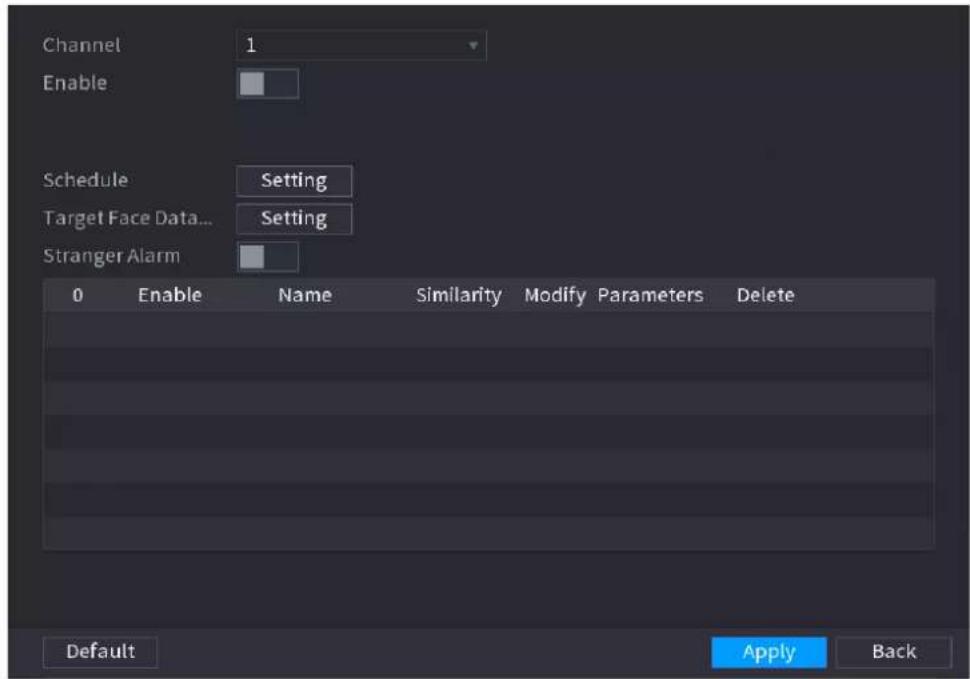
Task: Click the Target Face Data... label
Action: (x=127, y=218)
